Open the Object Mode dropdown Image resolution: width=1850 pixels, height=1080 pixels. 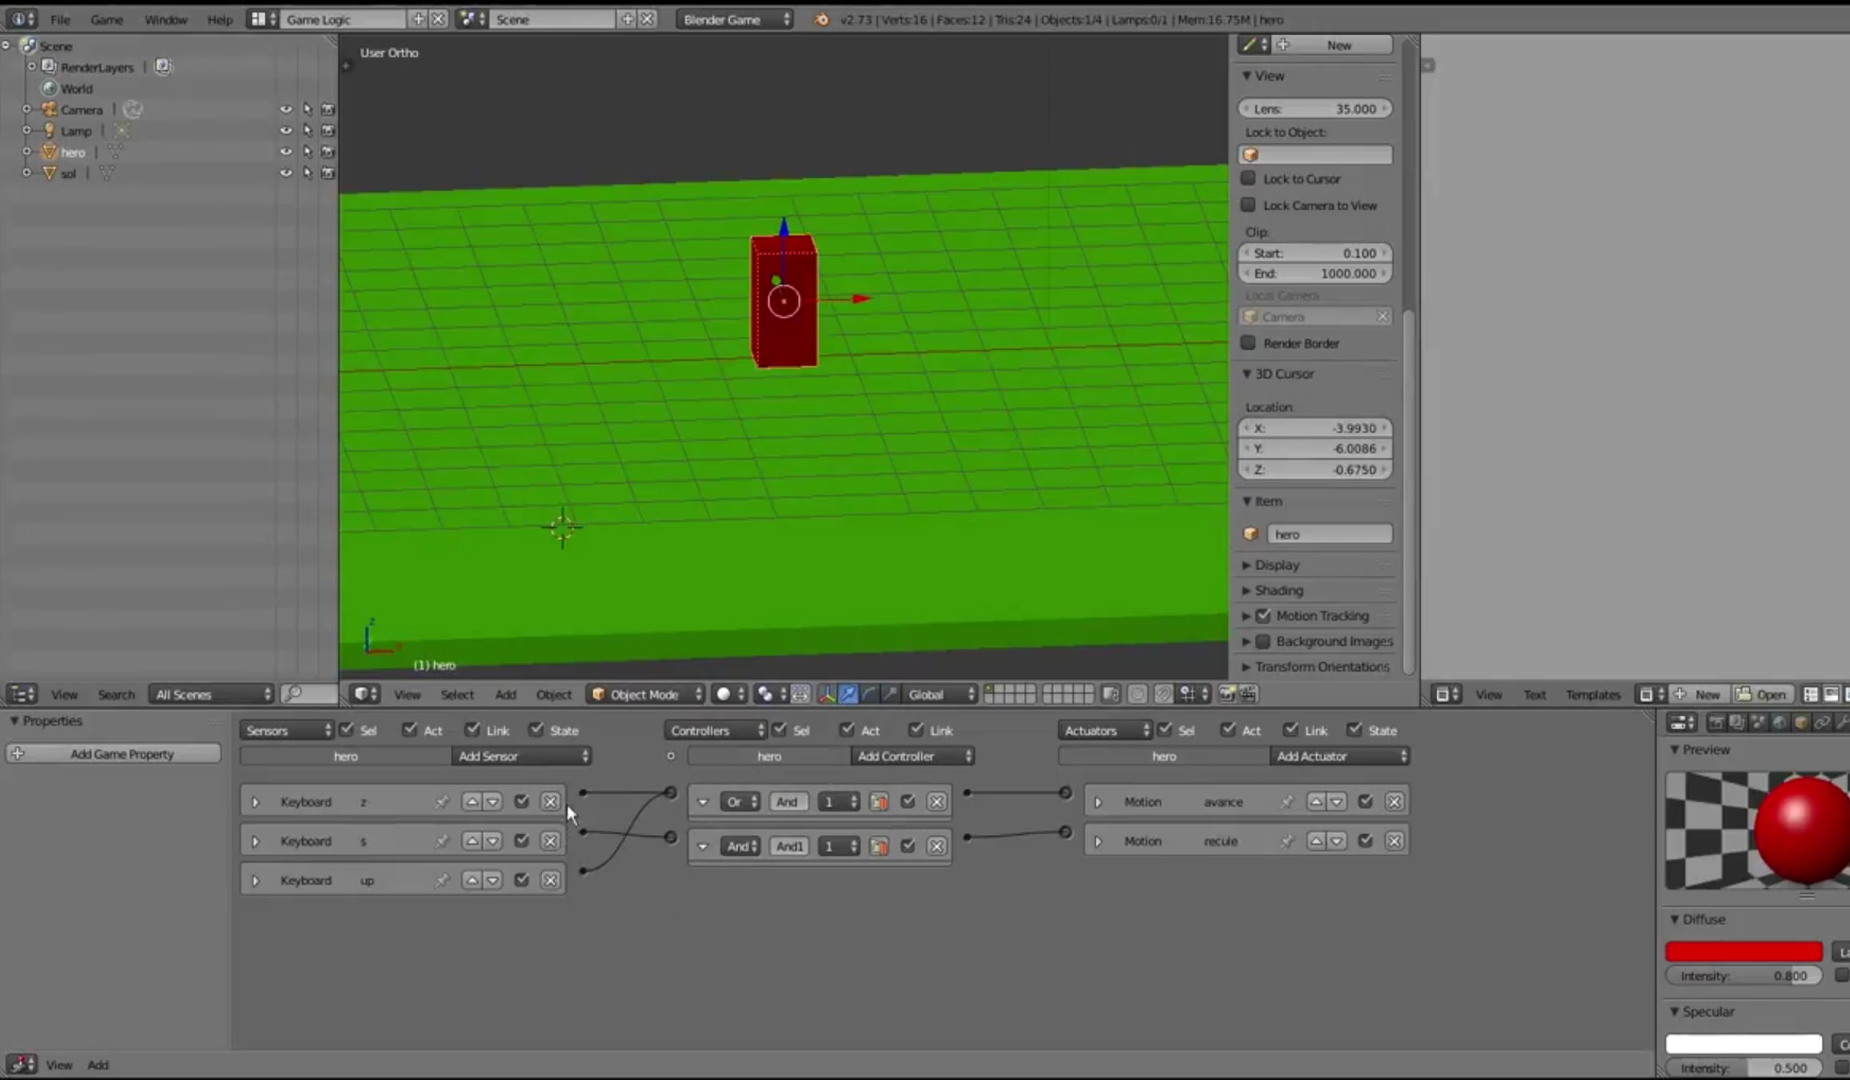click(x=646, y=694)
